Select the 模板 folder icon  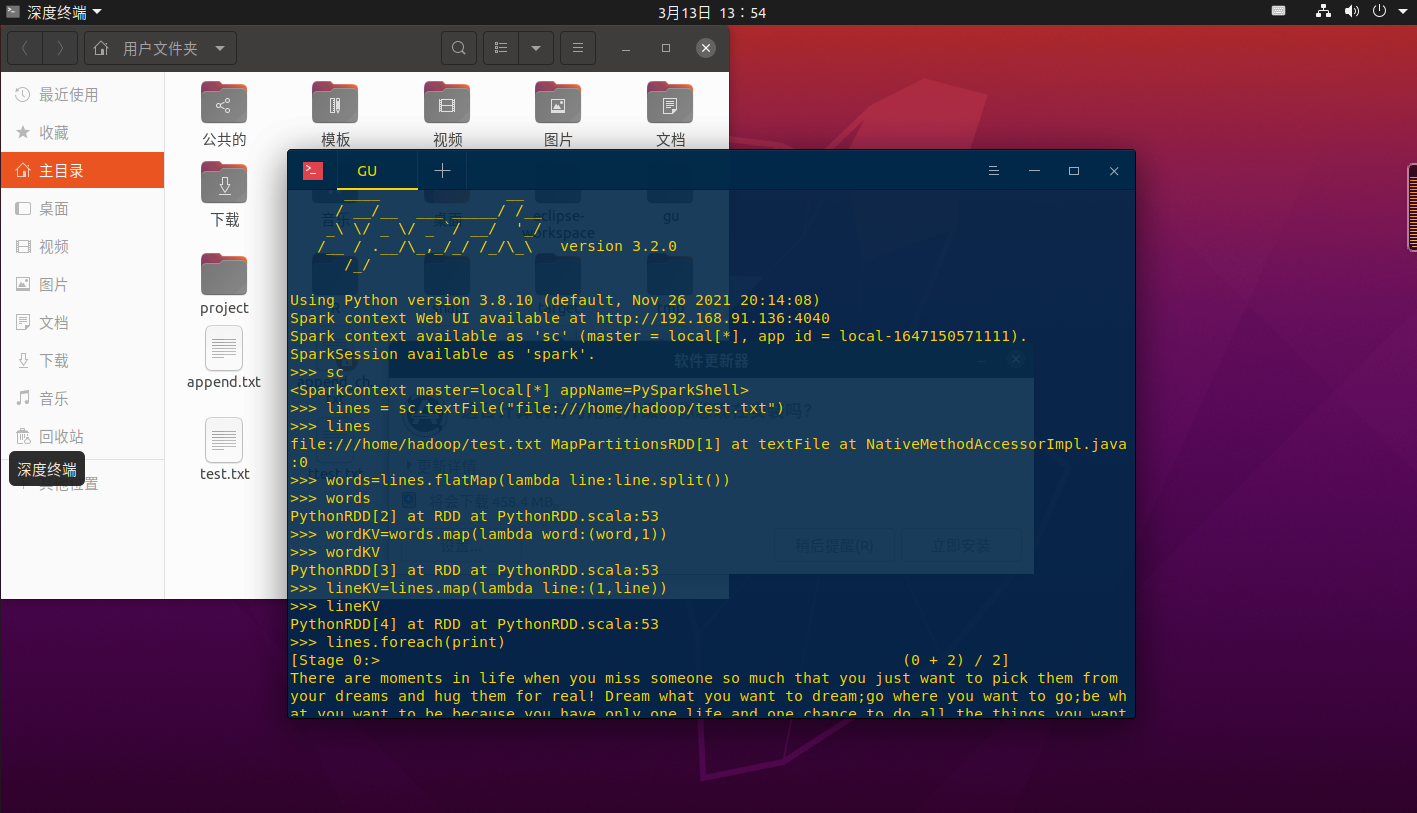[335, 102]
